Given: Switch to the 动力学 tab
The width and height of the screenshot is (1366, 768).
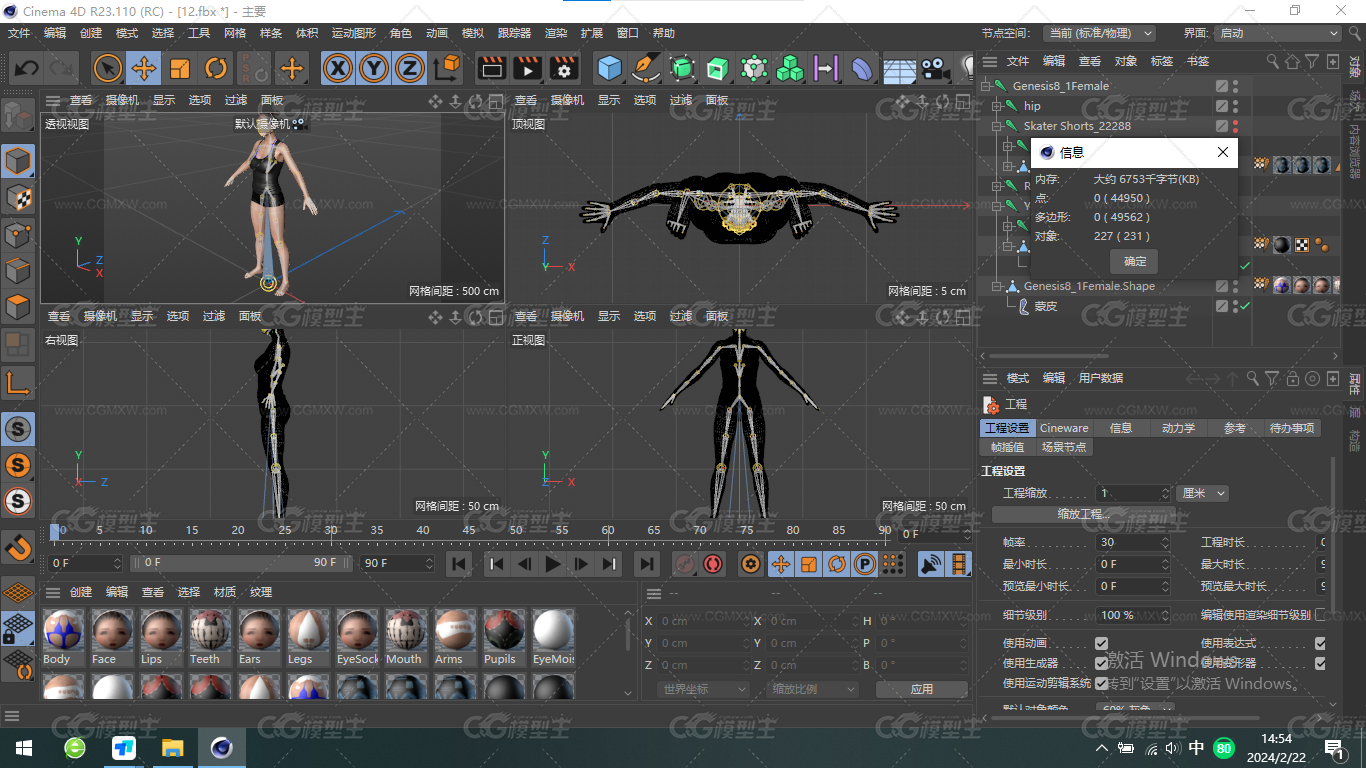Looking at the screenshot, I should tap(1178, 428).
